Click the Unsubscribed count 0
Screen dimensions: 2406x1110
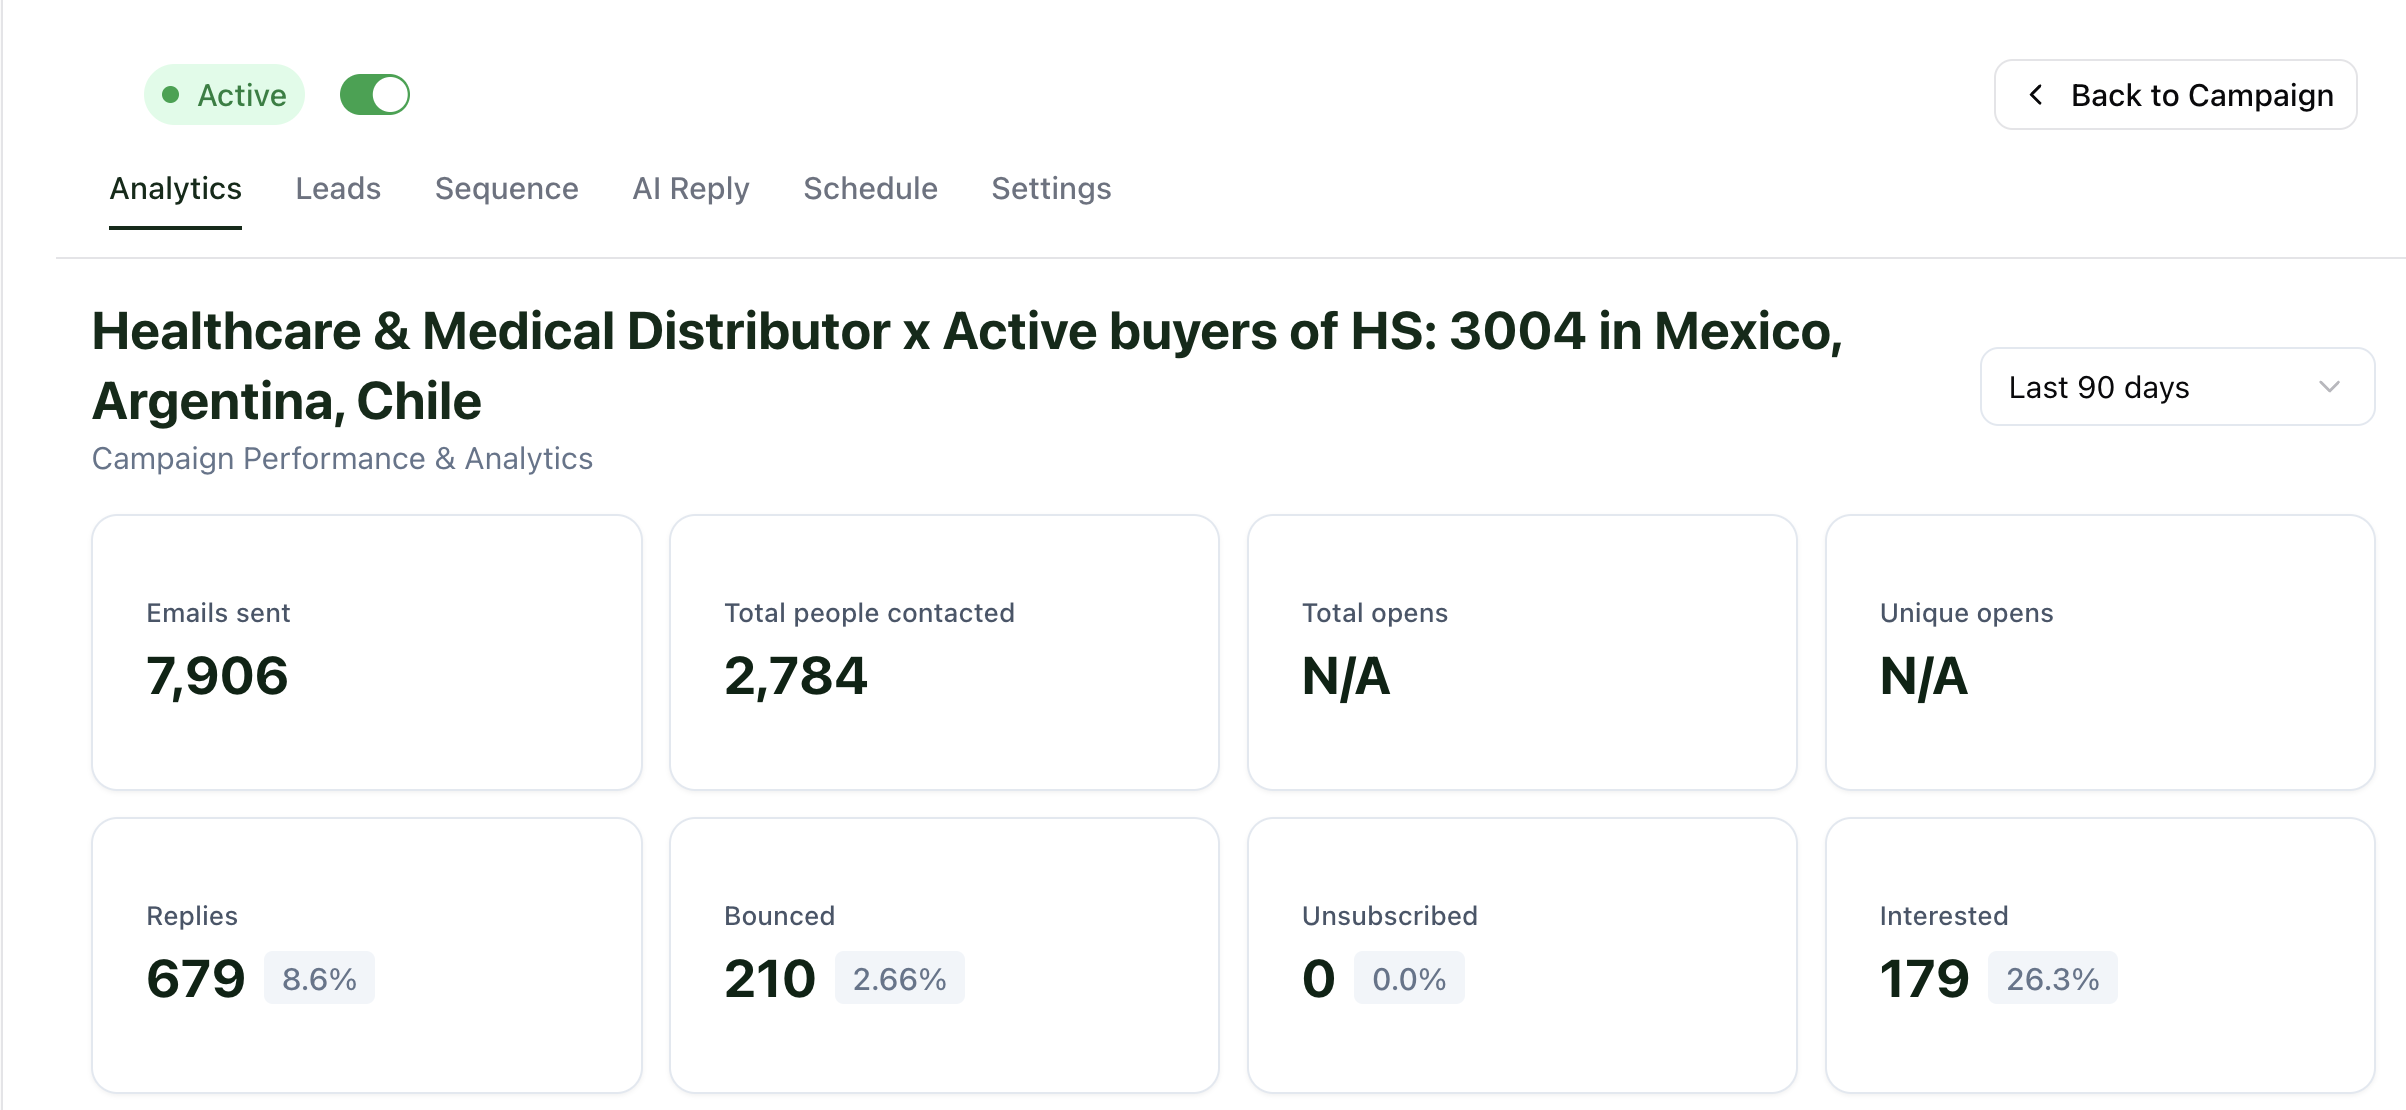pyautogui.click(x=1318, y=978)
